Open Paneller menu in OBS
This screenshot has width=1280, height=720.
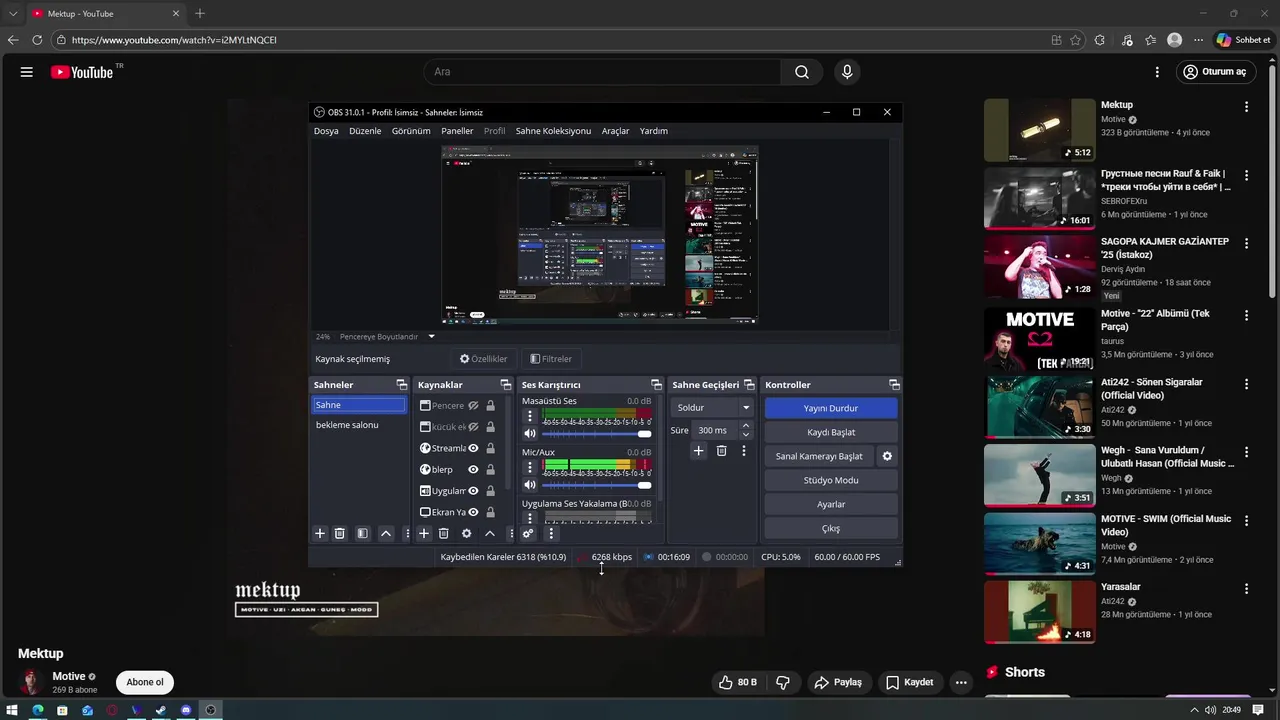pyautogui.click(x=457, y=131)
